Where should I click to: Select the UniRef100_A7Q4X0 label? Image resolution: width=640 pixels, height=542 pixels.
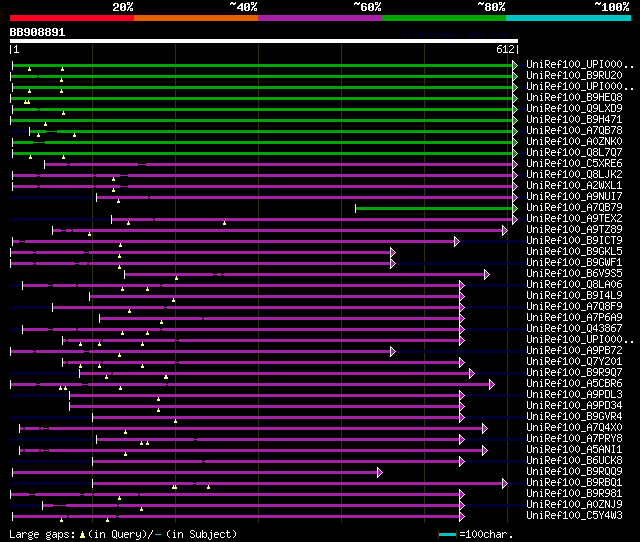click(x=574, y=428)
